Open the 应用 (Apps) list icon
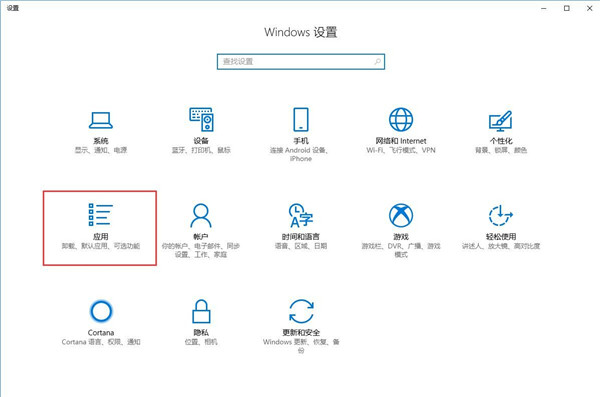Image resolution: width=600 pixels, height=397 pixels. tap(101, 214)
